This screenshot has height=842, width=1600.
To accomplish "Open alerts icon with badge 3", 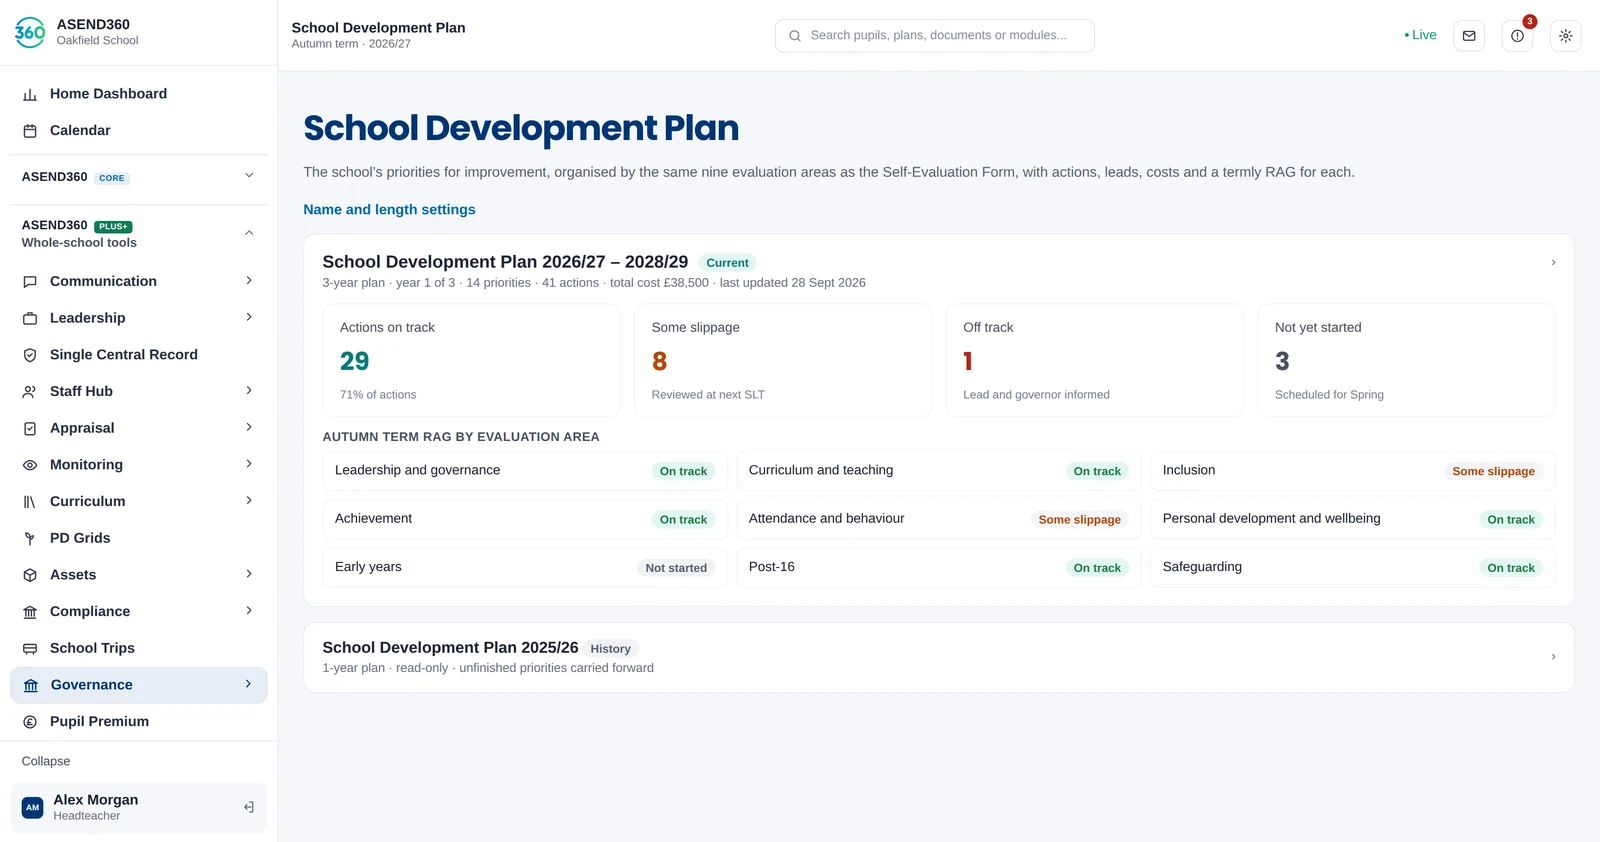I will [1517, 36].
